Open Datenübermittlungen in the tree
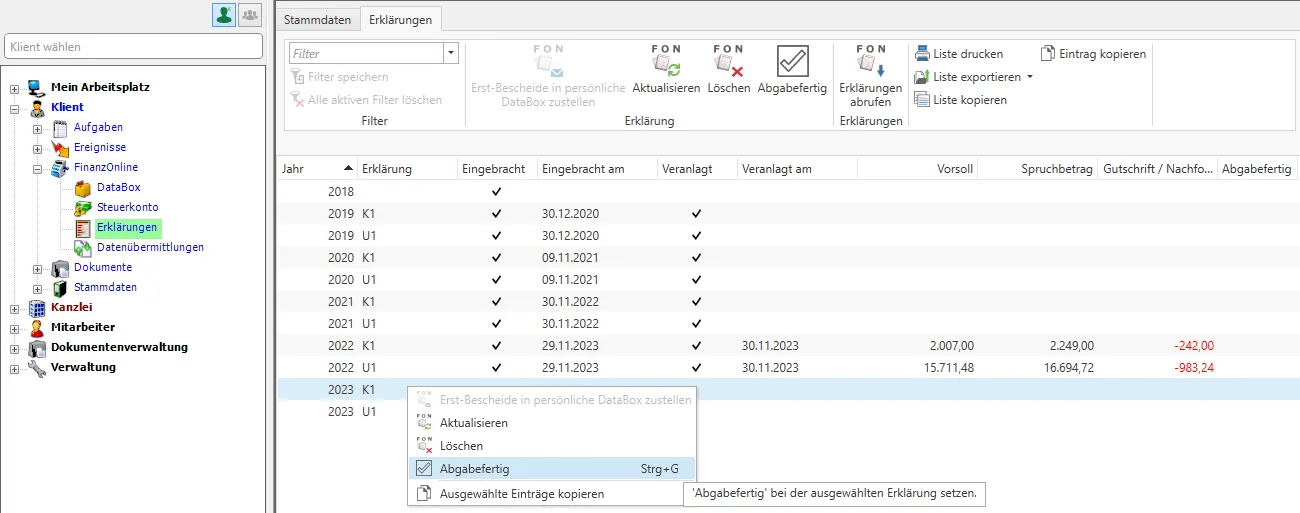 coord(150,247)
